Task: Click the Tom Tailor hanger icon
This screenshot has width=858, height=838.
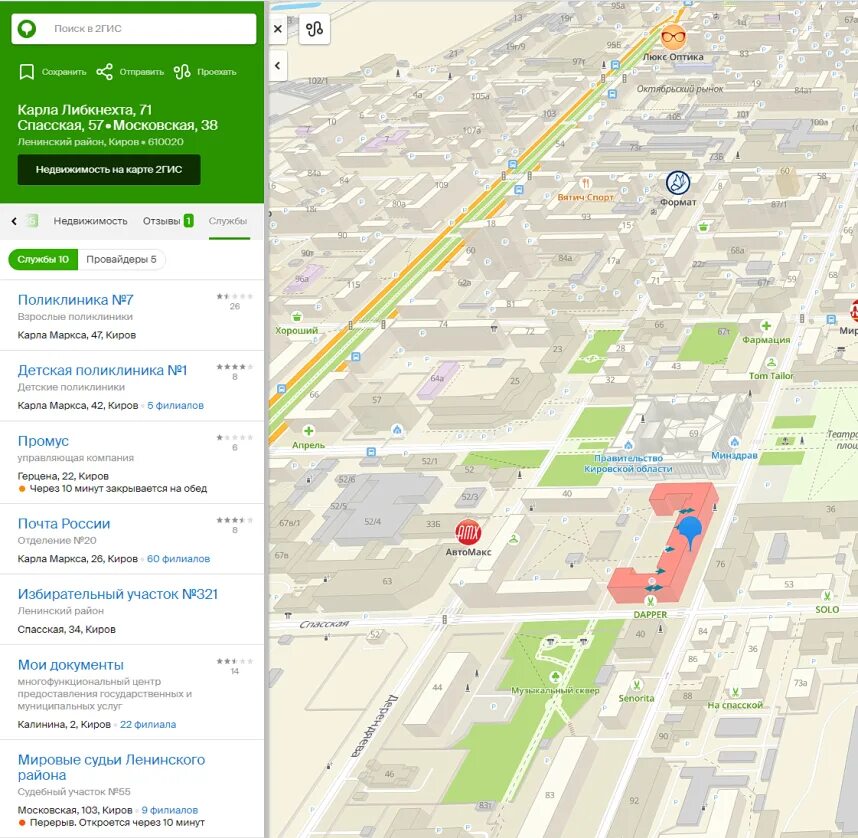Action: [x=771, y=362]
